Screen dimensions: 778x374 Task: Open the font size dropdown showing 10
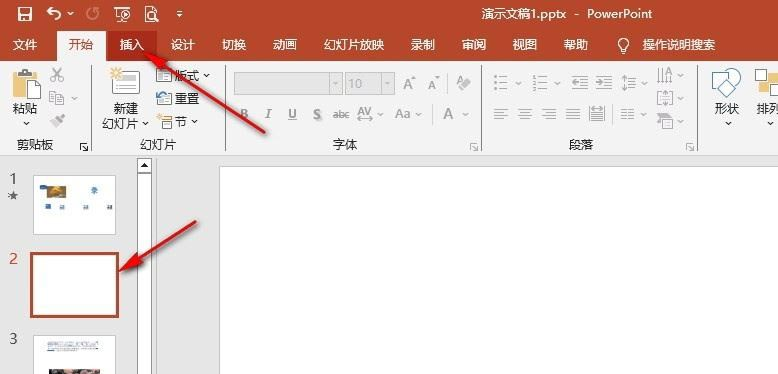coord(389,83)
